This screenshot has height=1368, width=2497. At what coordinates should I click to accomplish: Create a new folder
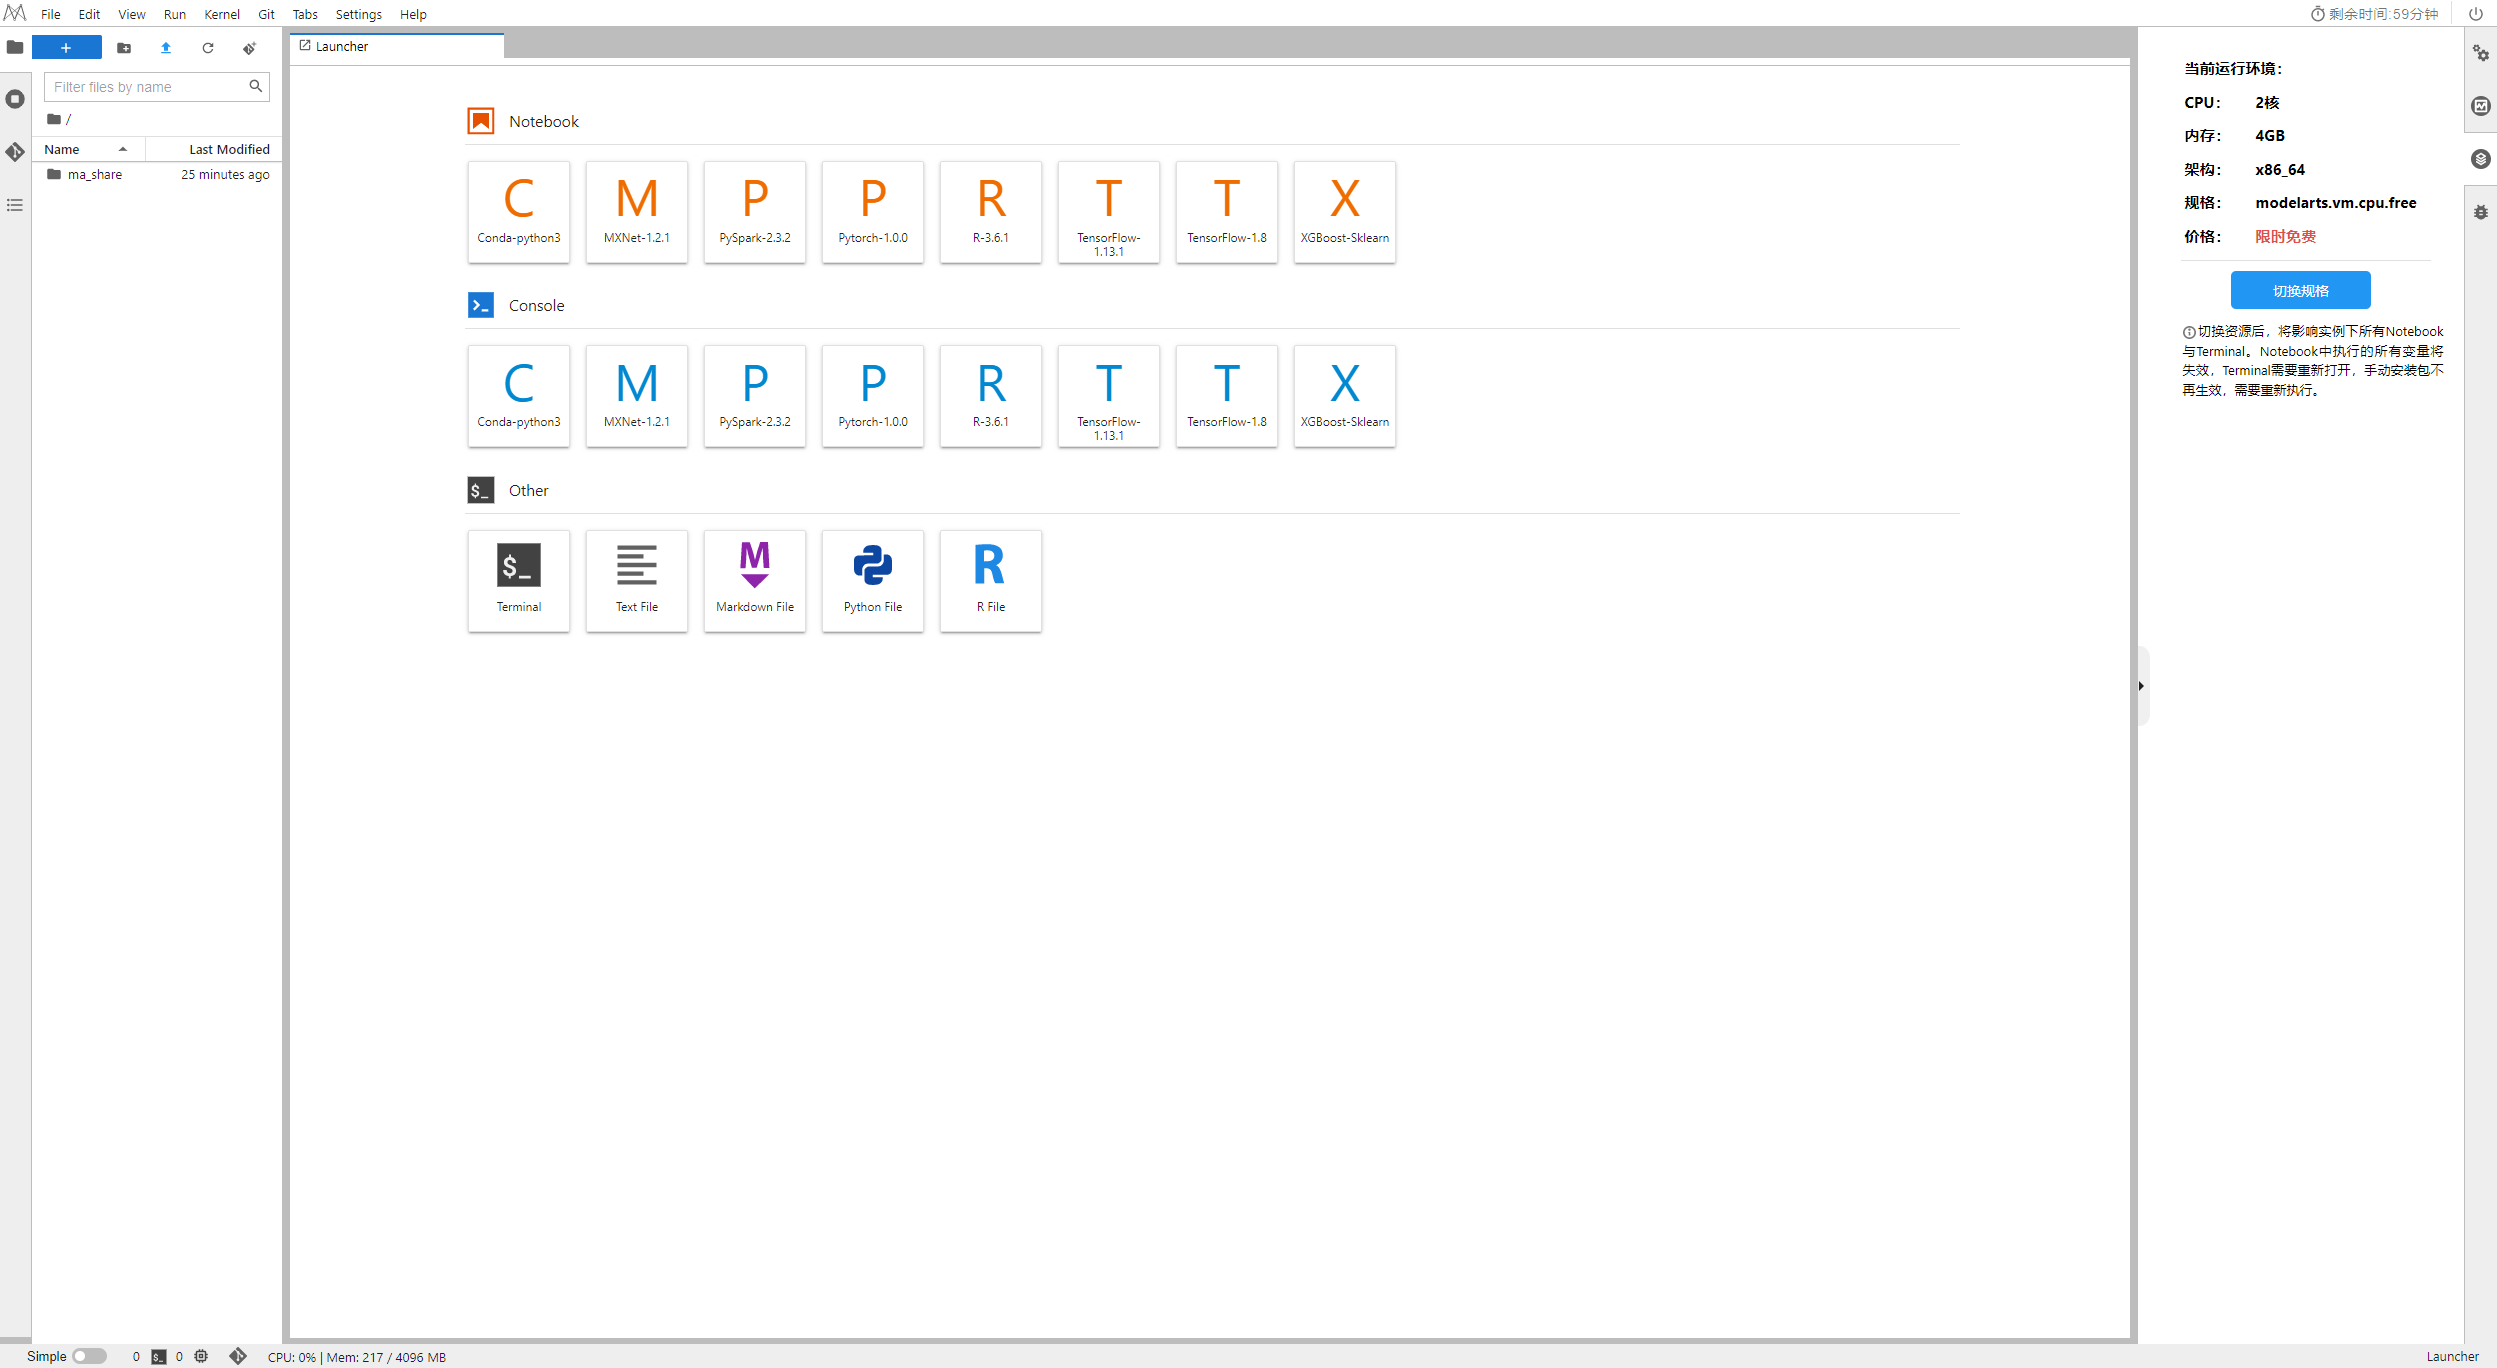tap(124, 48)
